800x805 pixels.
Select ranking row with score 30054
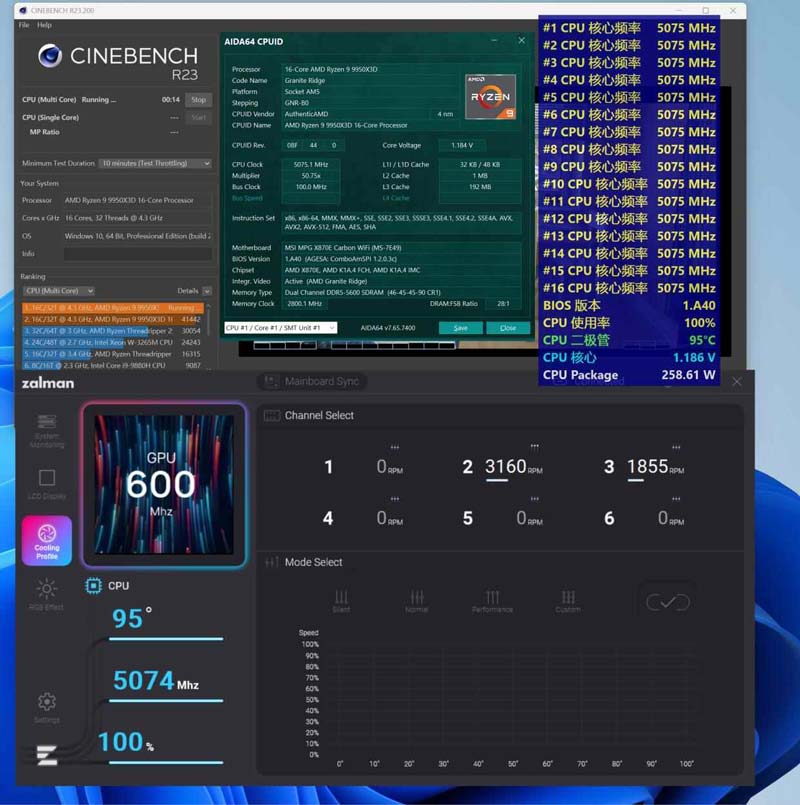point(113,331)
